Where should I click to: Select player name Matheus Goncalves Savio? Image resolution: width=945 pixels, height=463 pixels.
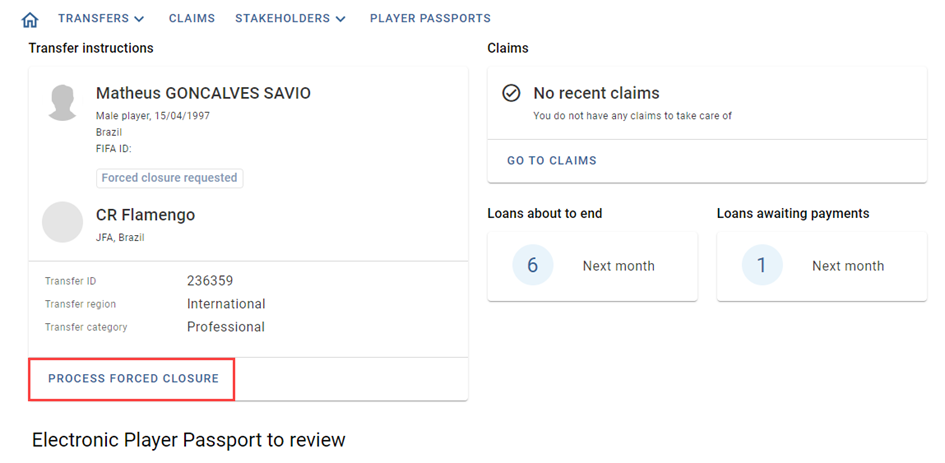[x=203, y=93]
